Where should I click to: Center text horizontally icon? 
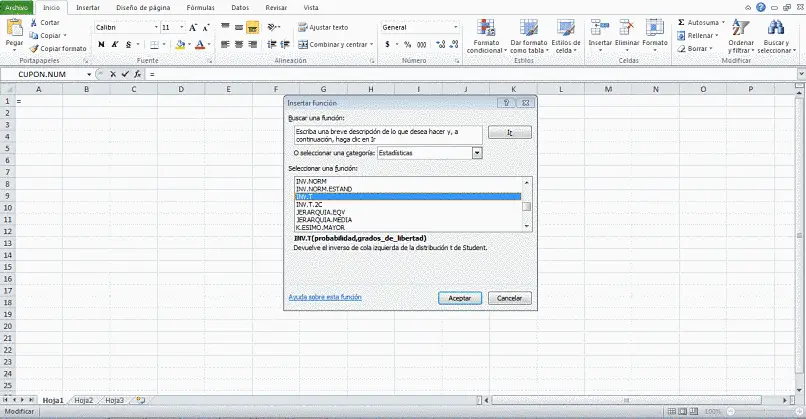(x=239, y=45)
